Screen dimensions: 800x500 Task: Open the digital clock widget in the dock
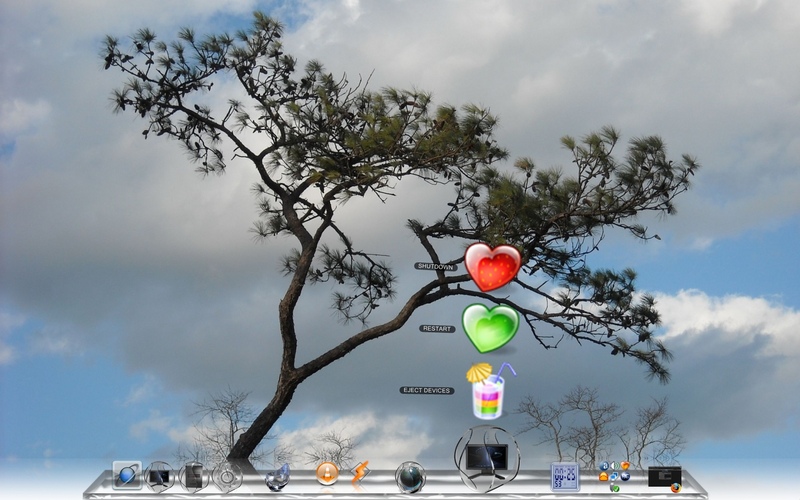tap(565, 477)
